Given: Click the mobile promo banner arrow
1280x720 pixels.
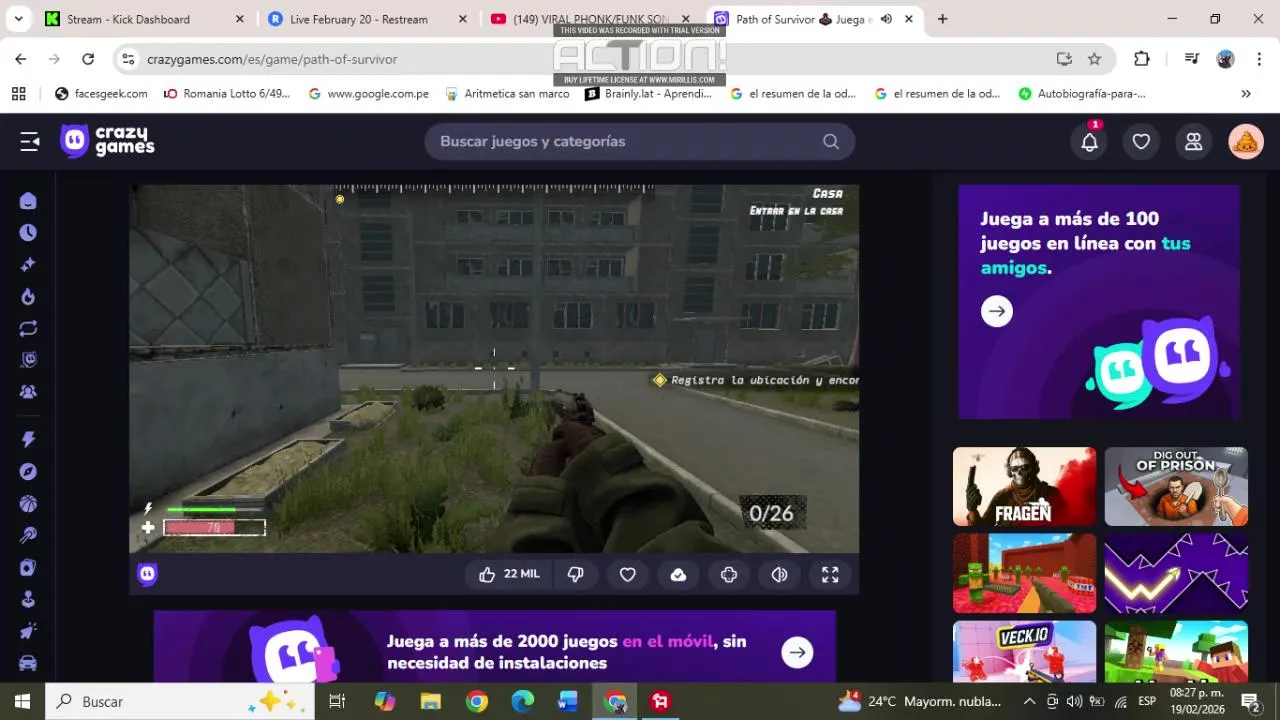Looking at the screenshot, I should 797,652.
